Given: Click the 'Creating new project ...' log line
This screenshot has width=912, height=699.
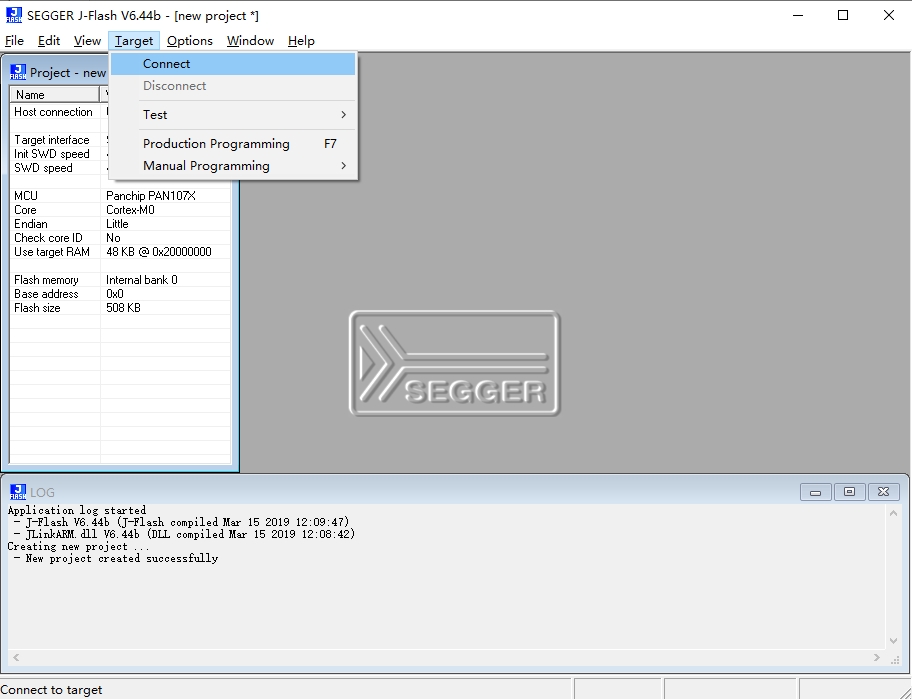Looking at the screenshot, I should (79, 546).
